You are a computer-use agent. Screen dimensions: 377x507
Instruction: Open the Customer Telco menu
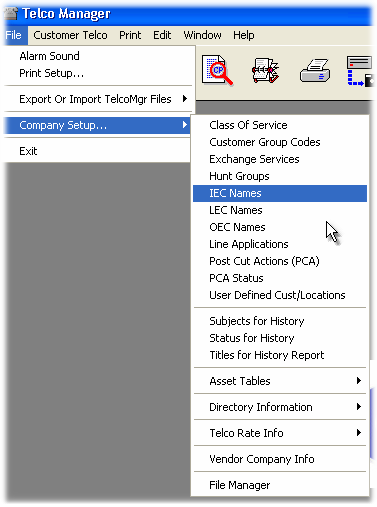point(70,35)
